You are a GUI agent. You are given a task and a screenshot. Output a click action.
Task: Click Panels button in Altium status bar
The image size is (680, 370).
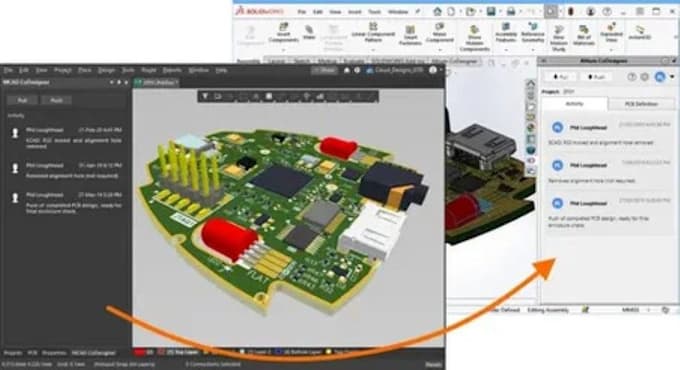click(433, 364)
